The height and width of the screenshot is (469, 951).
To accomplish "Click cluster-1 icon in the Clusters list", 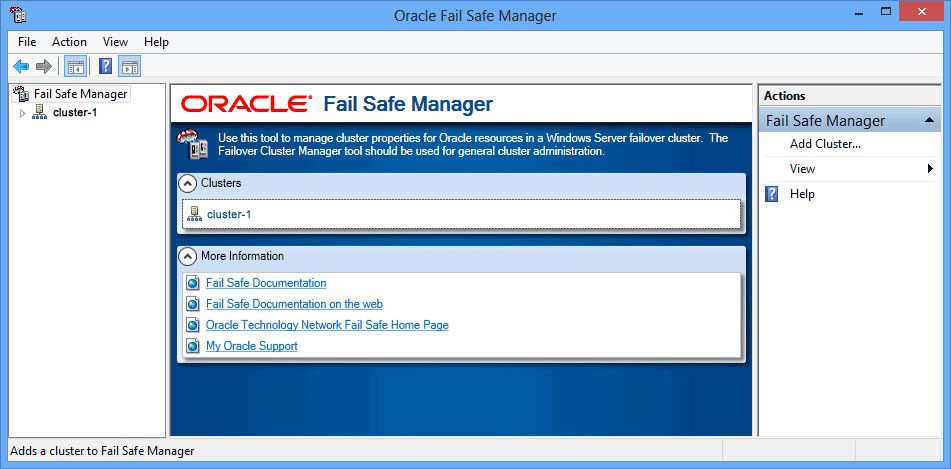I will click(194, 214).
